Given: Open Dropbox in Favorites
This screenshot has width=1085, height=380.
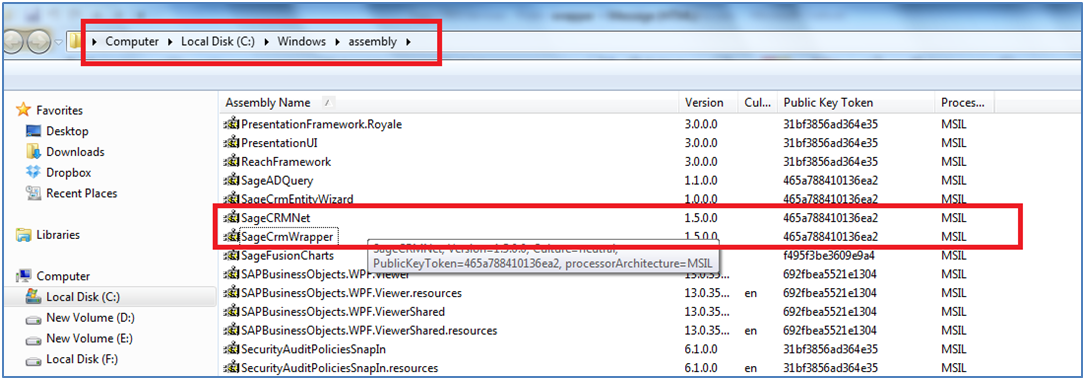Looking at the screenshot, I should coord(69,172).
